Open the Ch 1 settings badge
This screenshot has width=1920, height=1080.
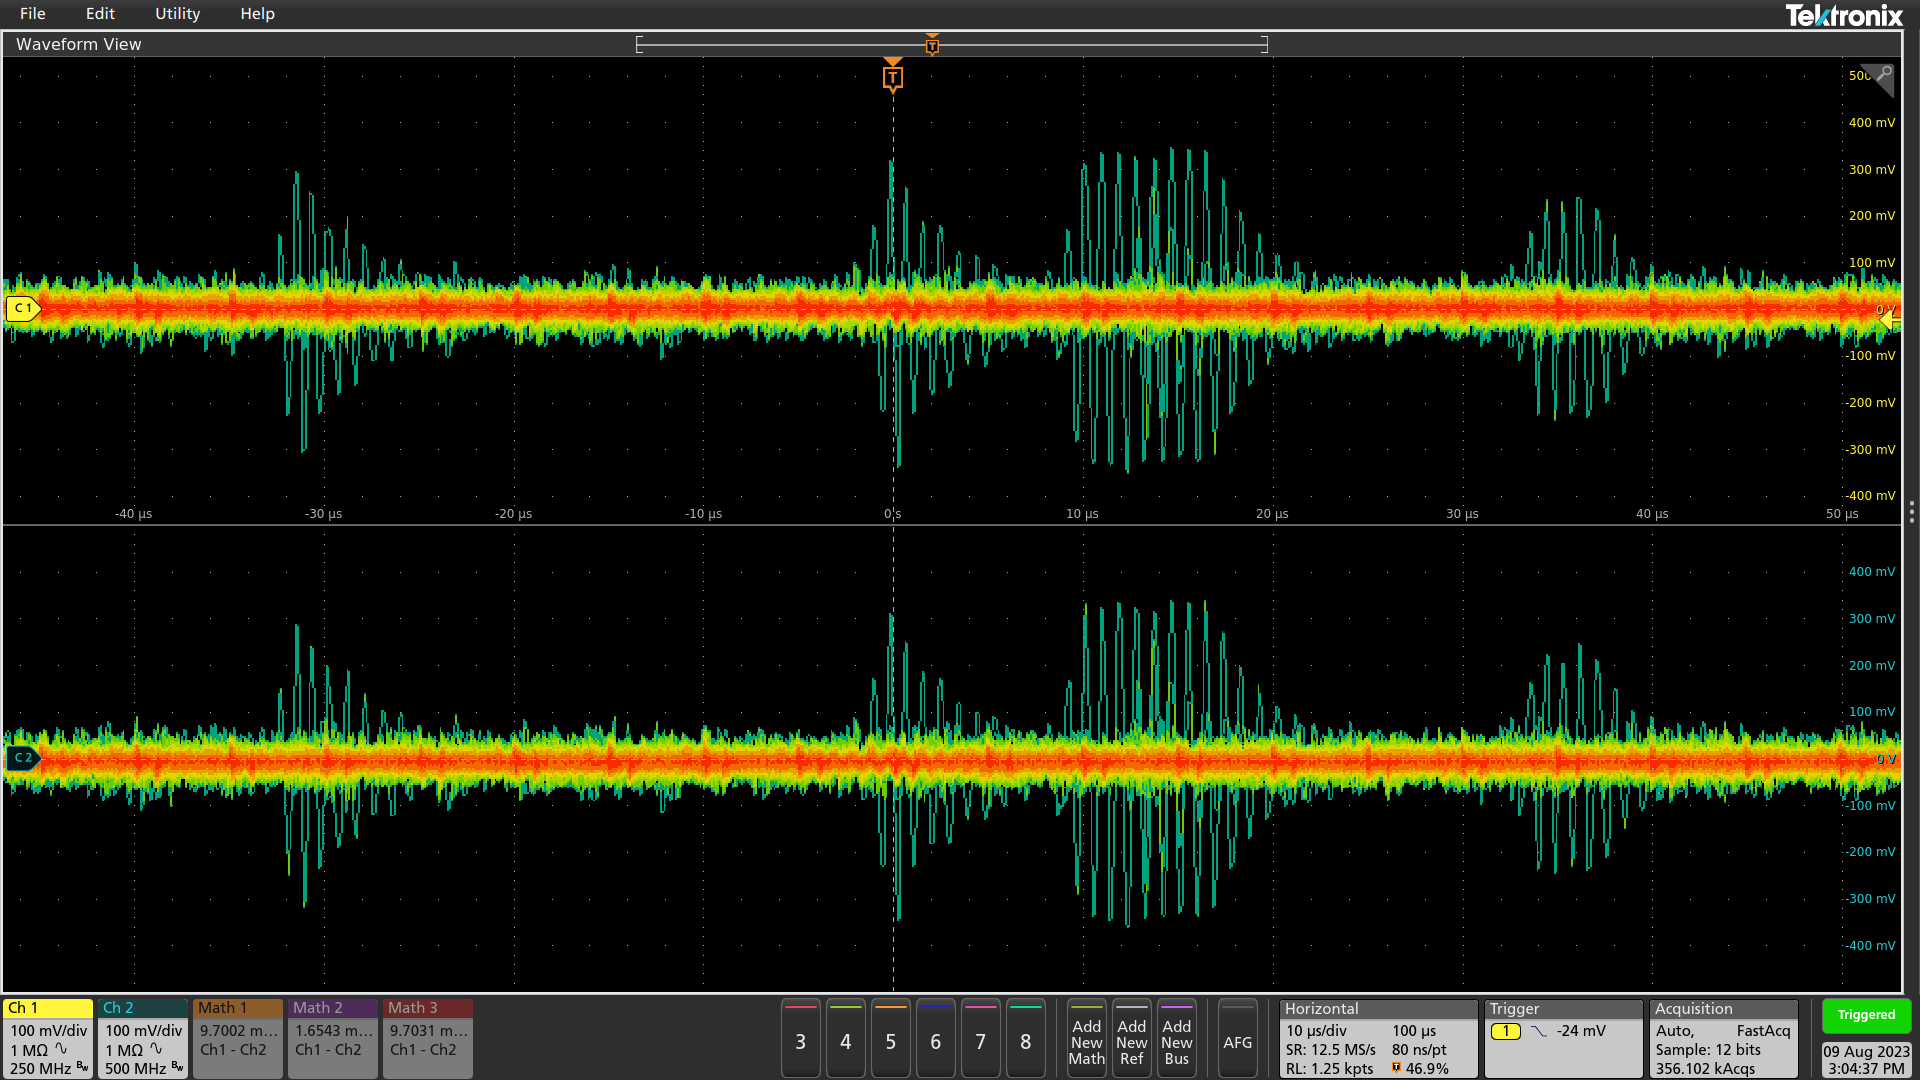pyautogui.click(x=48, y=1038)
